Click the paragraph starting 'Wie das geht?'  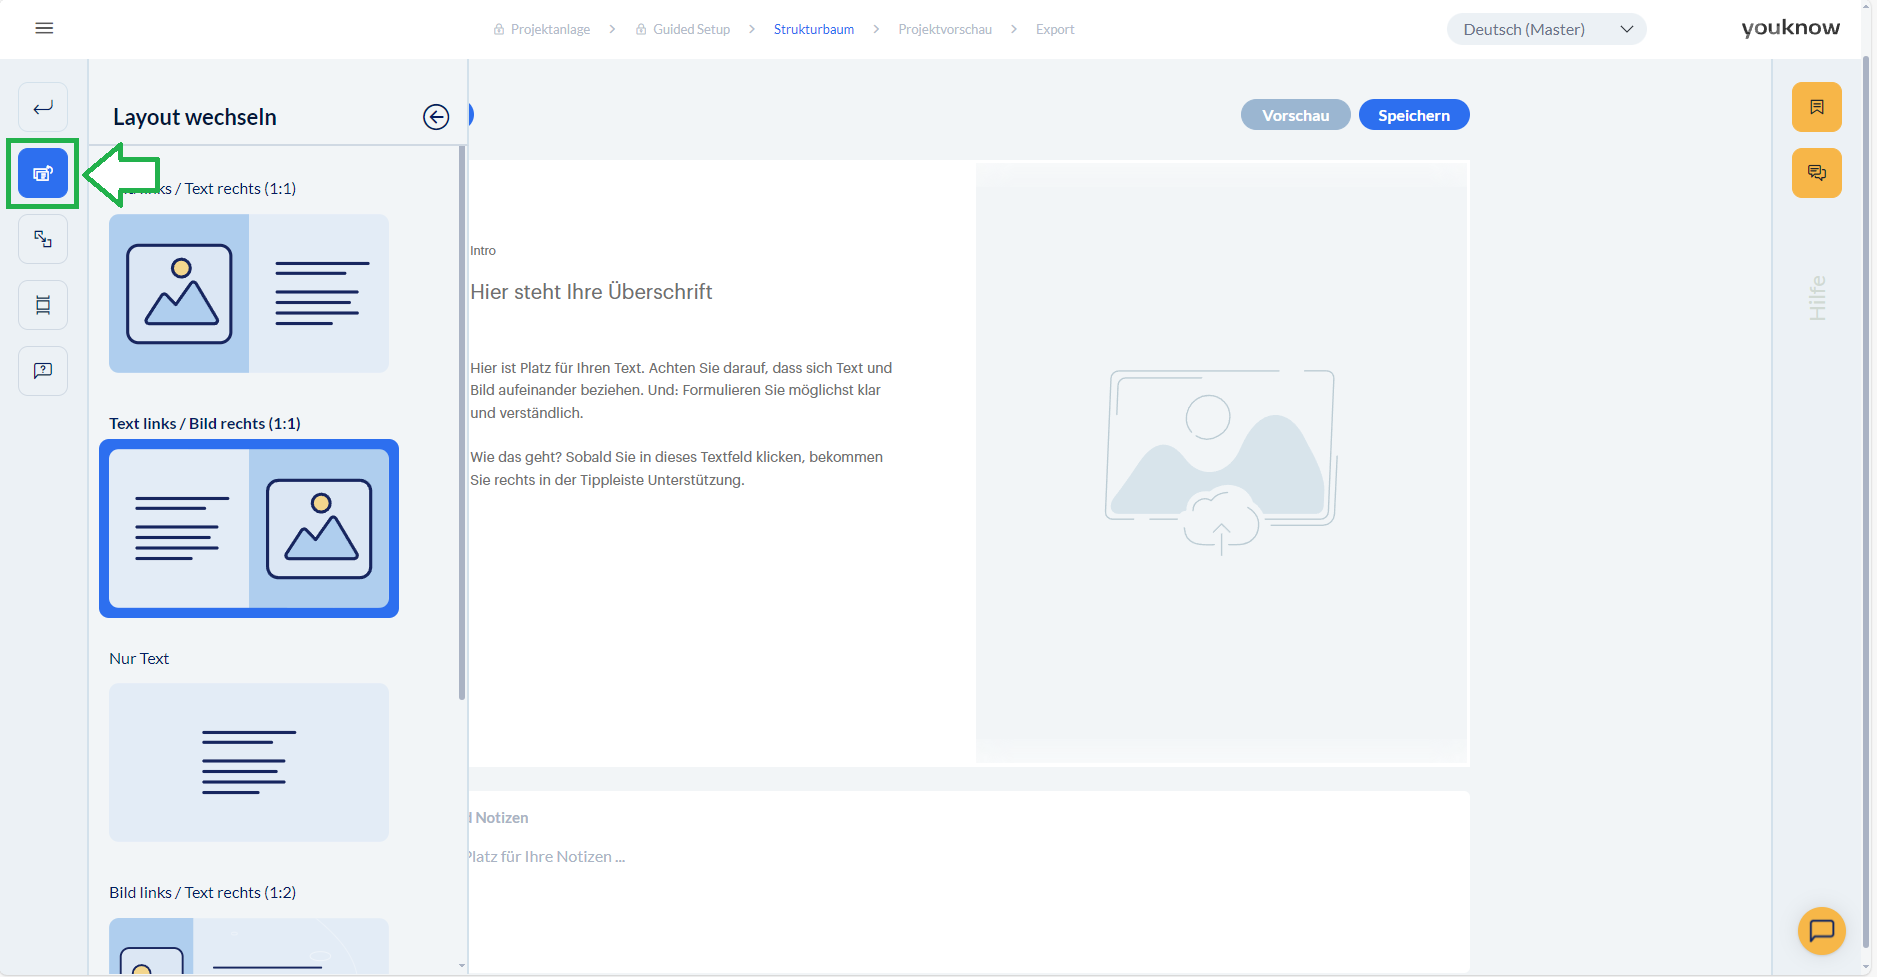[677, 468]
